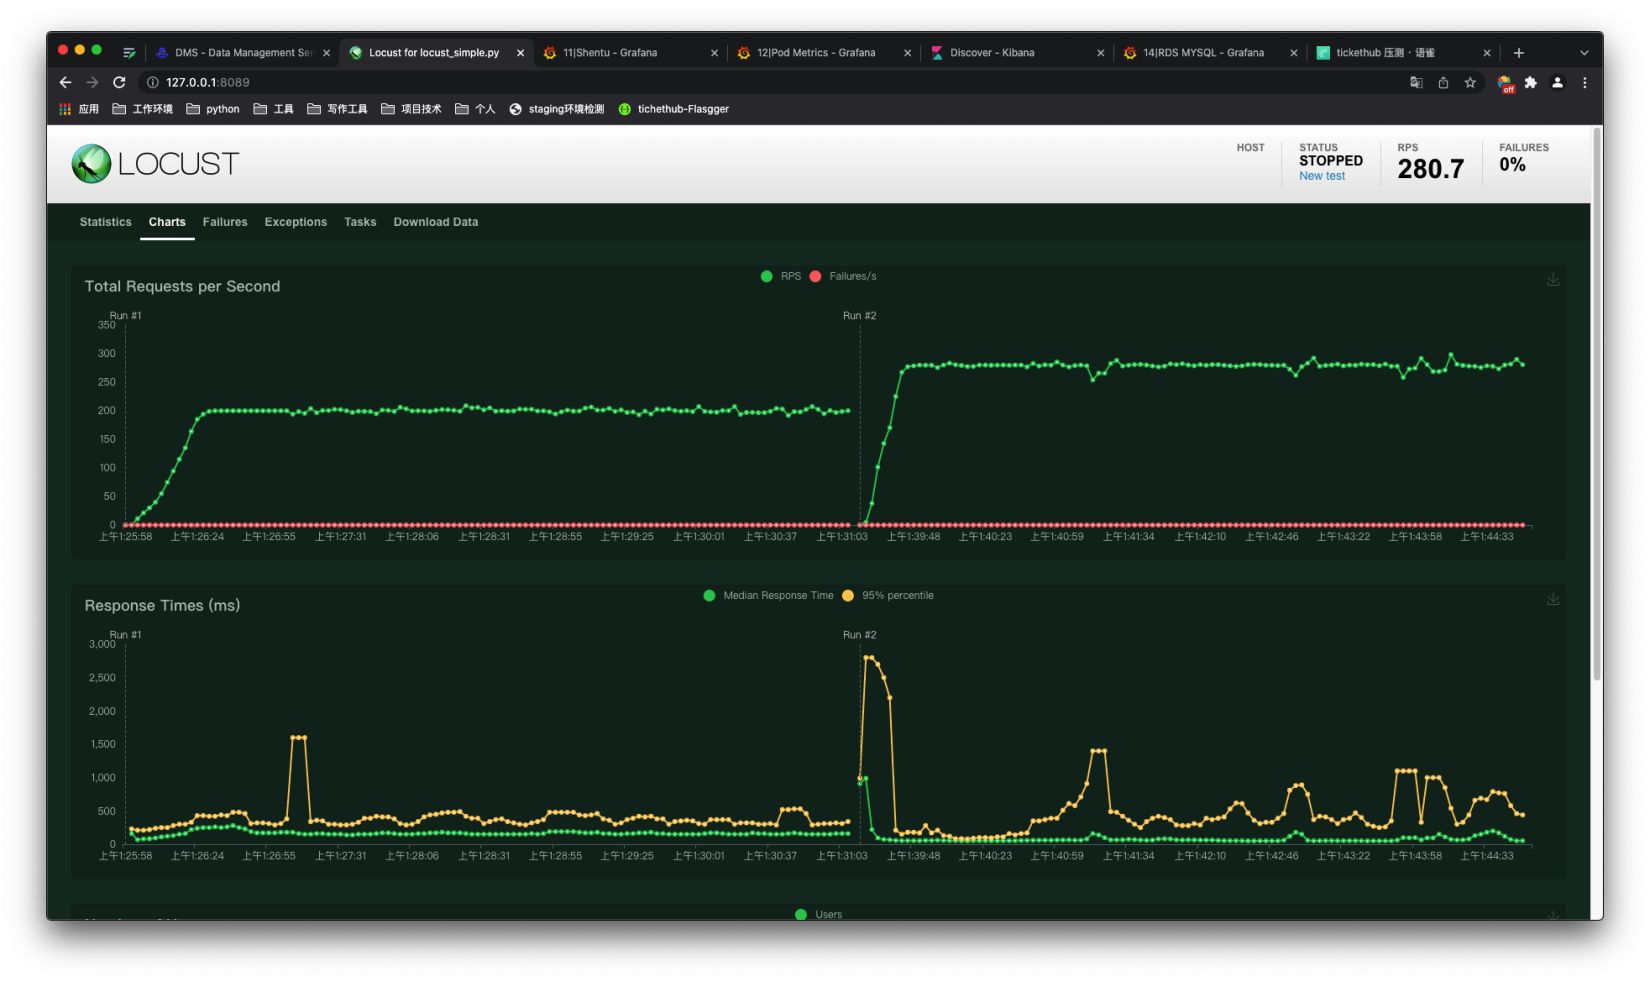Download the Total Requests per Second chart
The image size is (1650, 982).
(x=1553, y=279)
